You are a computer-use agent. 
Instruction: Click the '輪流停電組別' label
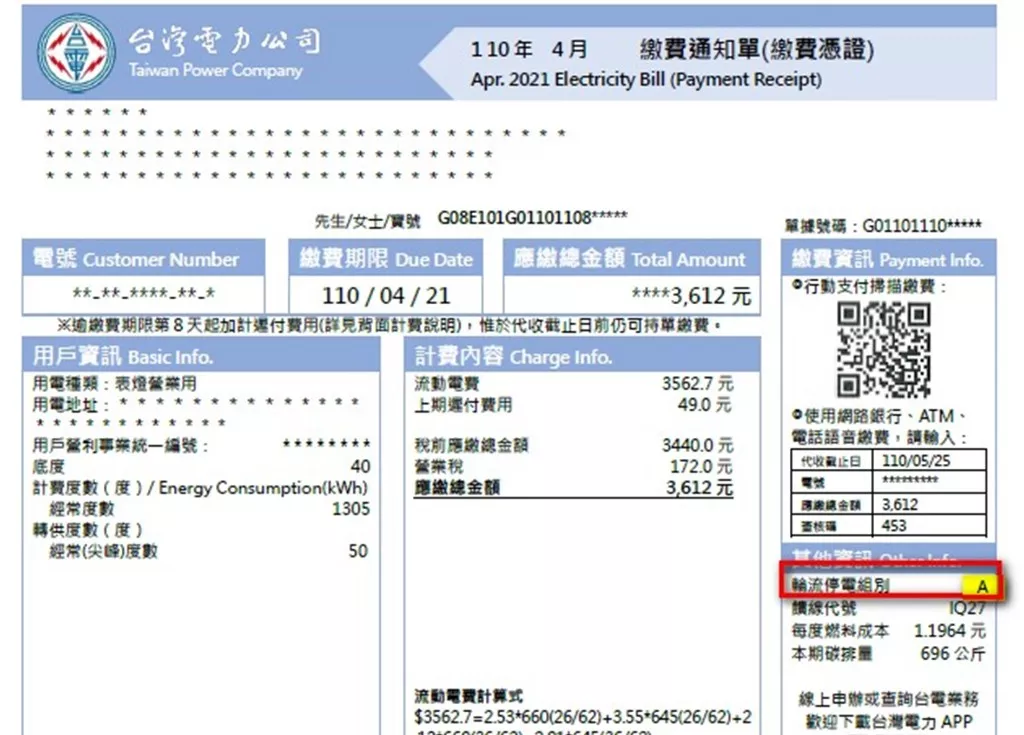point(840,585)
